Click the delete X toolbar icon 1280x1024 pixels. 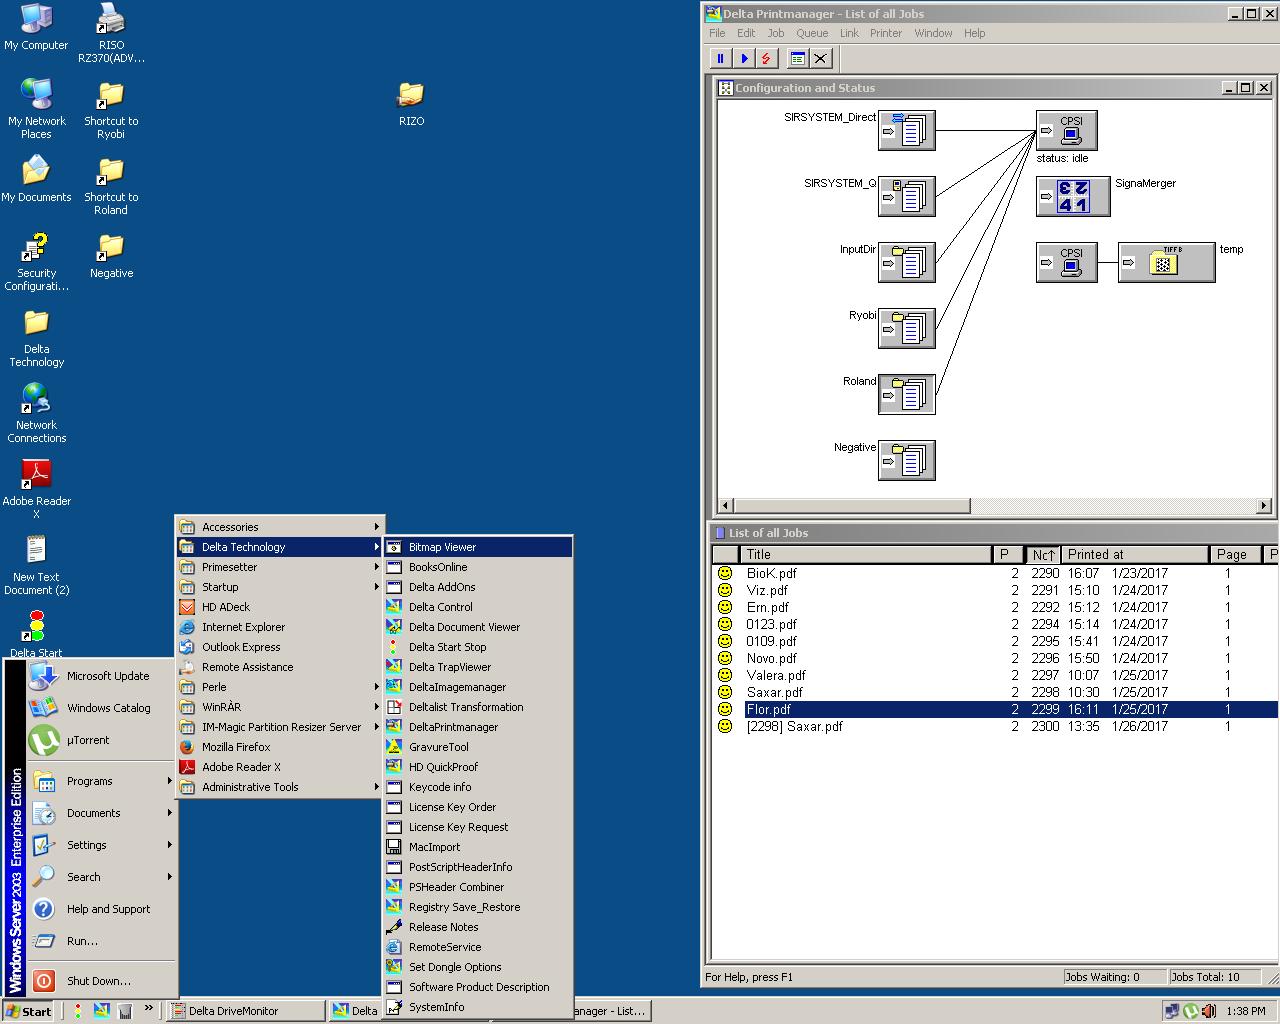(820, 59)
